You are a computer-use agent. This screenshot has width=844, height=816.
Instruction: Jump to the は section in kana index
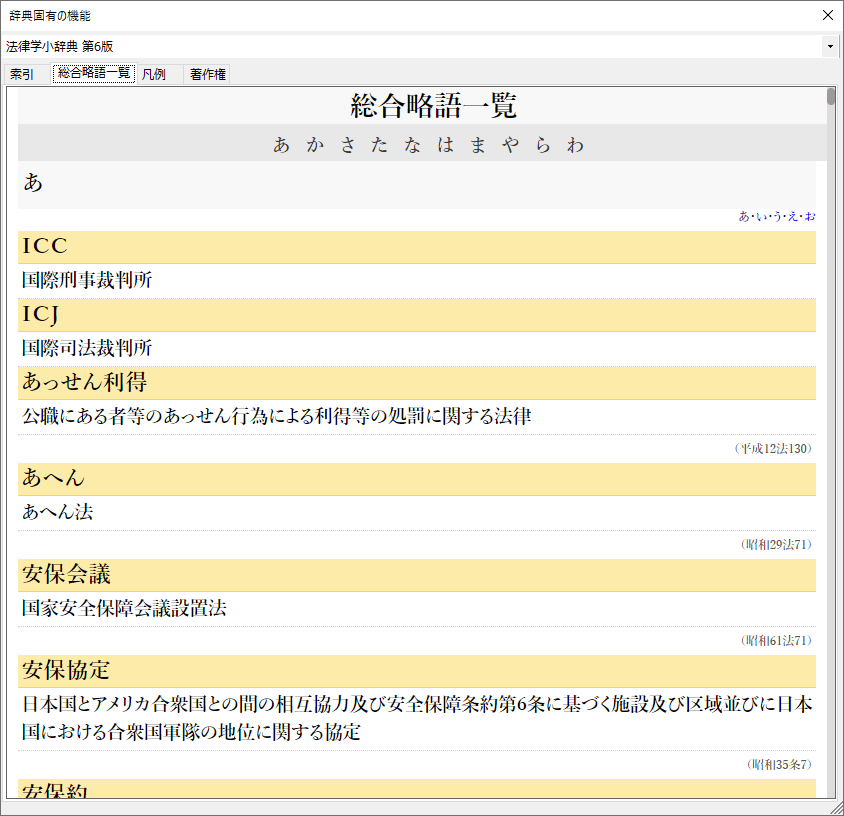point(445,145)
